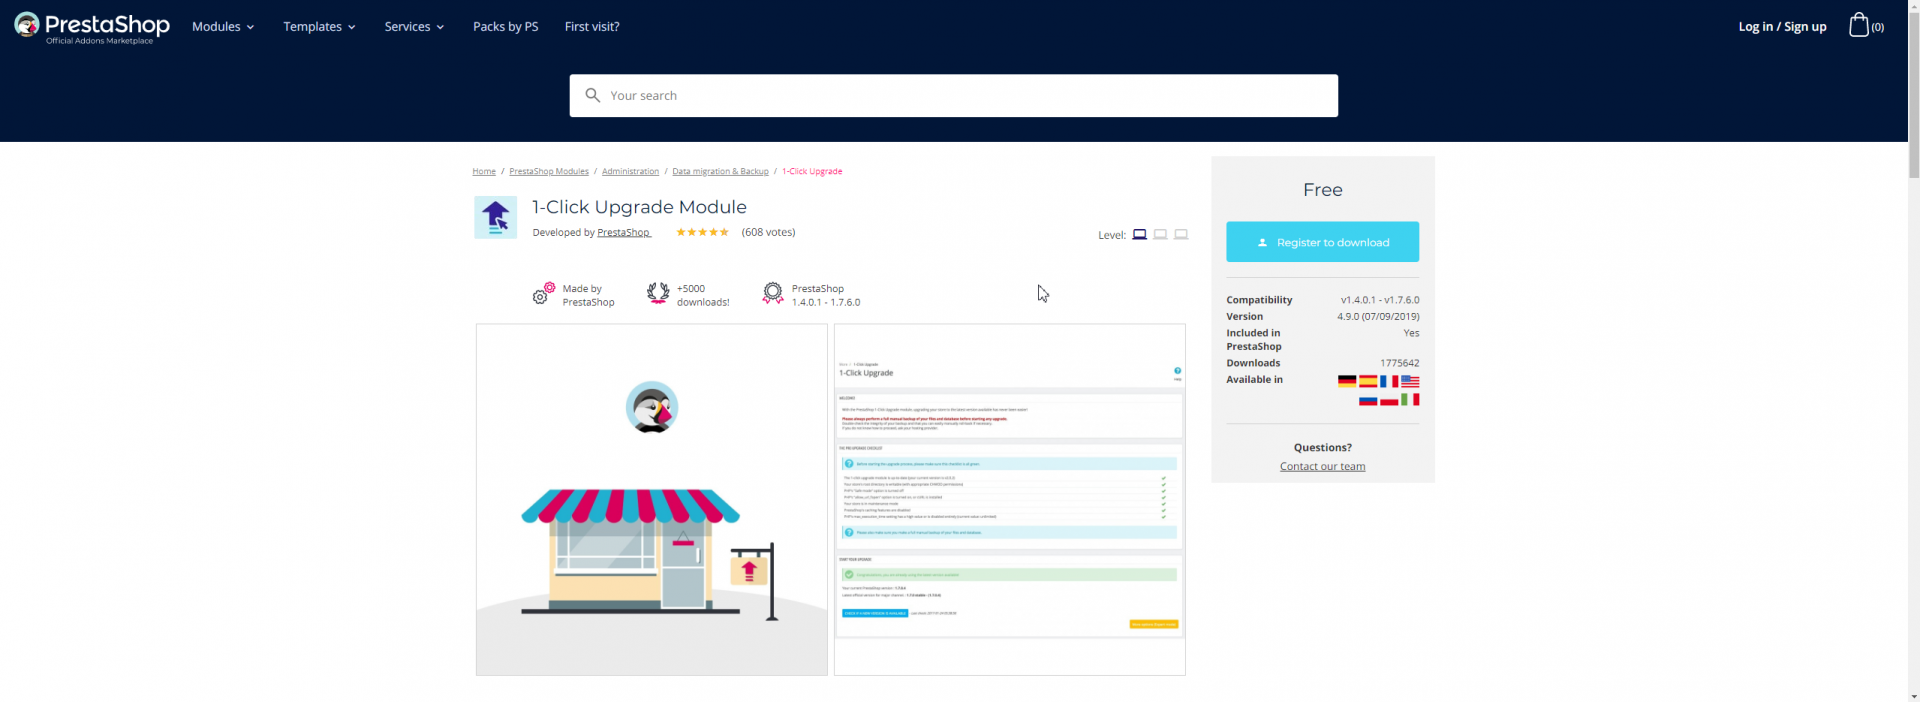Open PrestaShop Modules breadcrumb

(549, 171)
